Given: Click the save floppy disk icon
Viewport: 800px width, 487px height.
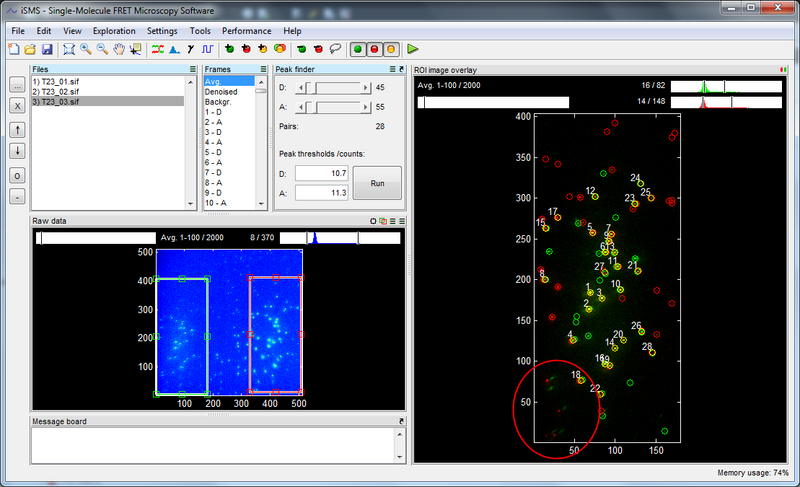Looking at the screenshot, I should tap(47, 48).
